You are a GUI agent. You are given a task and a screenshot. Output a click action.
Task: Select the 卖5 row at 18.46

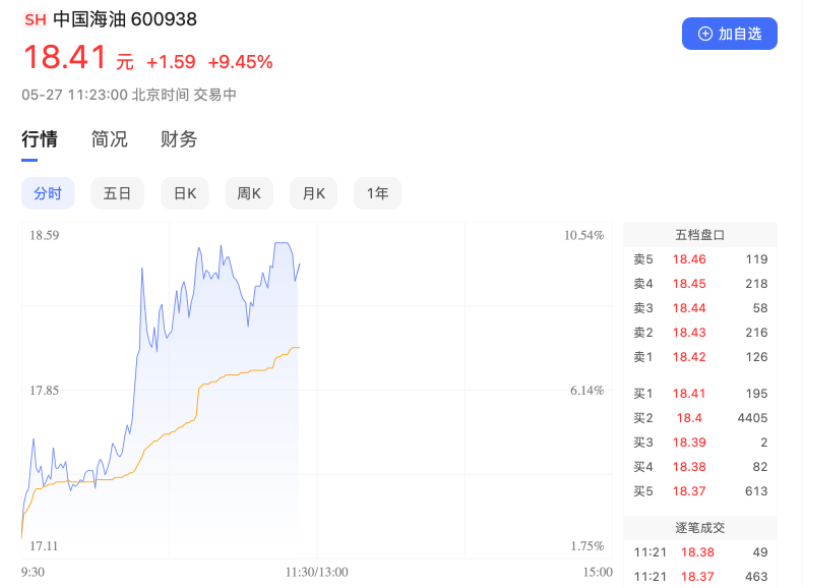[700, 259]
